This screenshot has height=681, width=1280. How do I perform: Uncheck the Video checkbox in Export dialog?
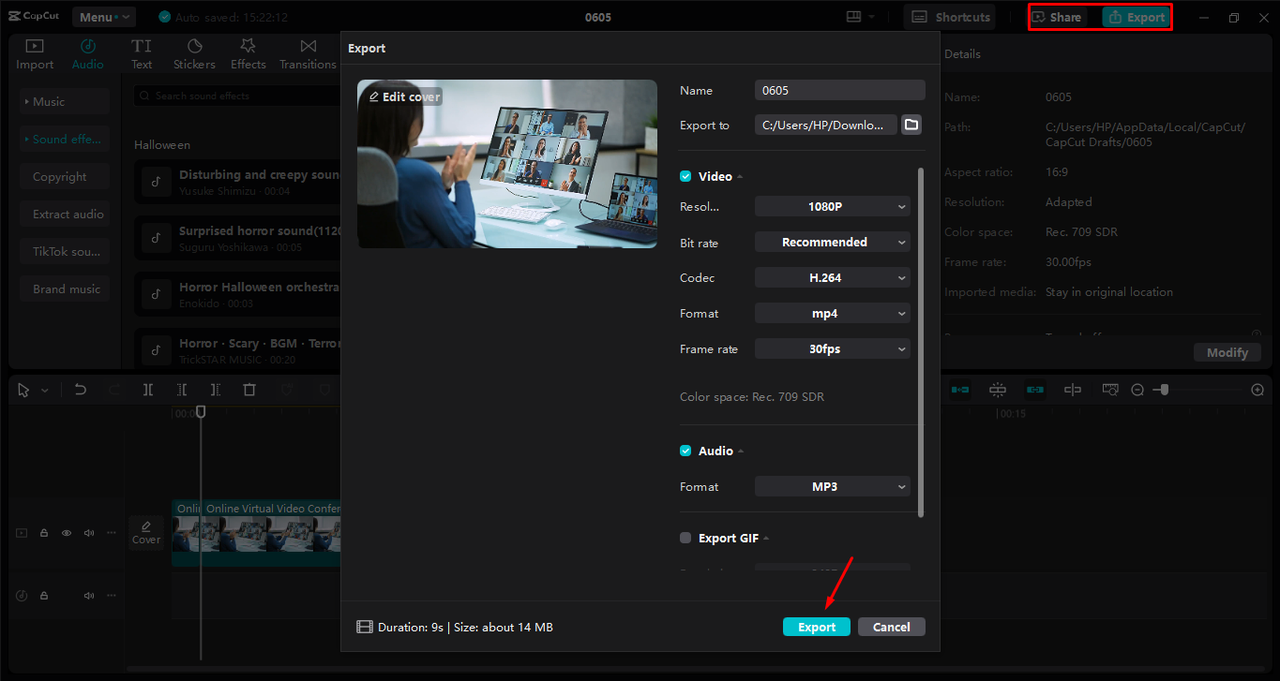pyautogui.click(x=686, y=176)
